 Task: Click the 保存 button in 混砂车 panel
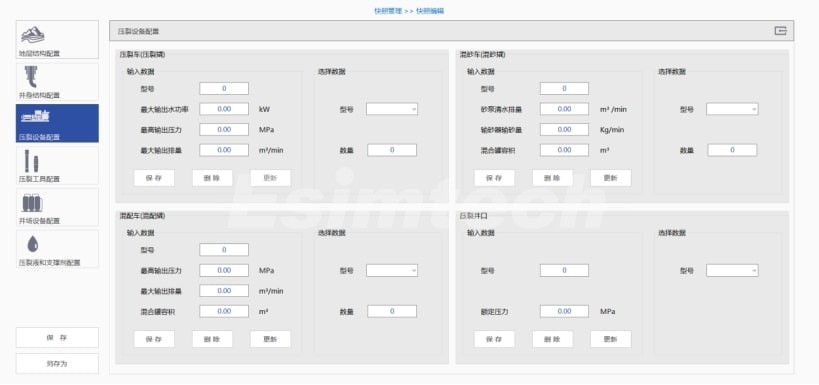(x=494, y=178)
